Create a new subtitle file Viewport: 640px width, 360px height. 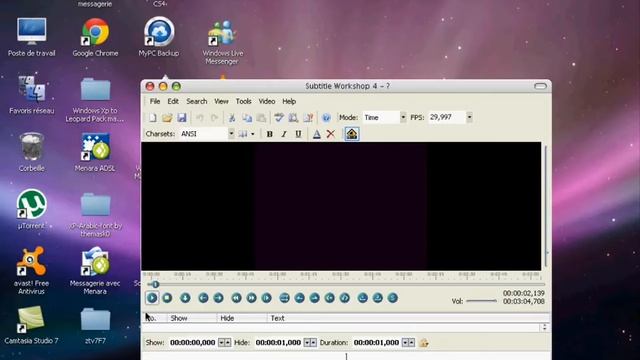tap(153, 118)
